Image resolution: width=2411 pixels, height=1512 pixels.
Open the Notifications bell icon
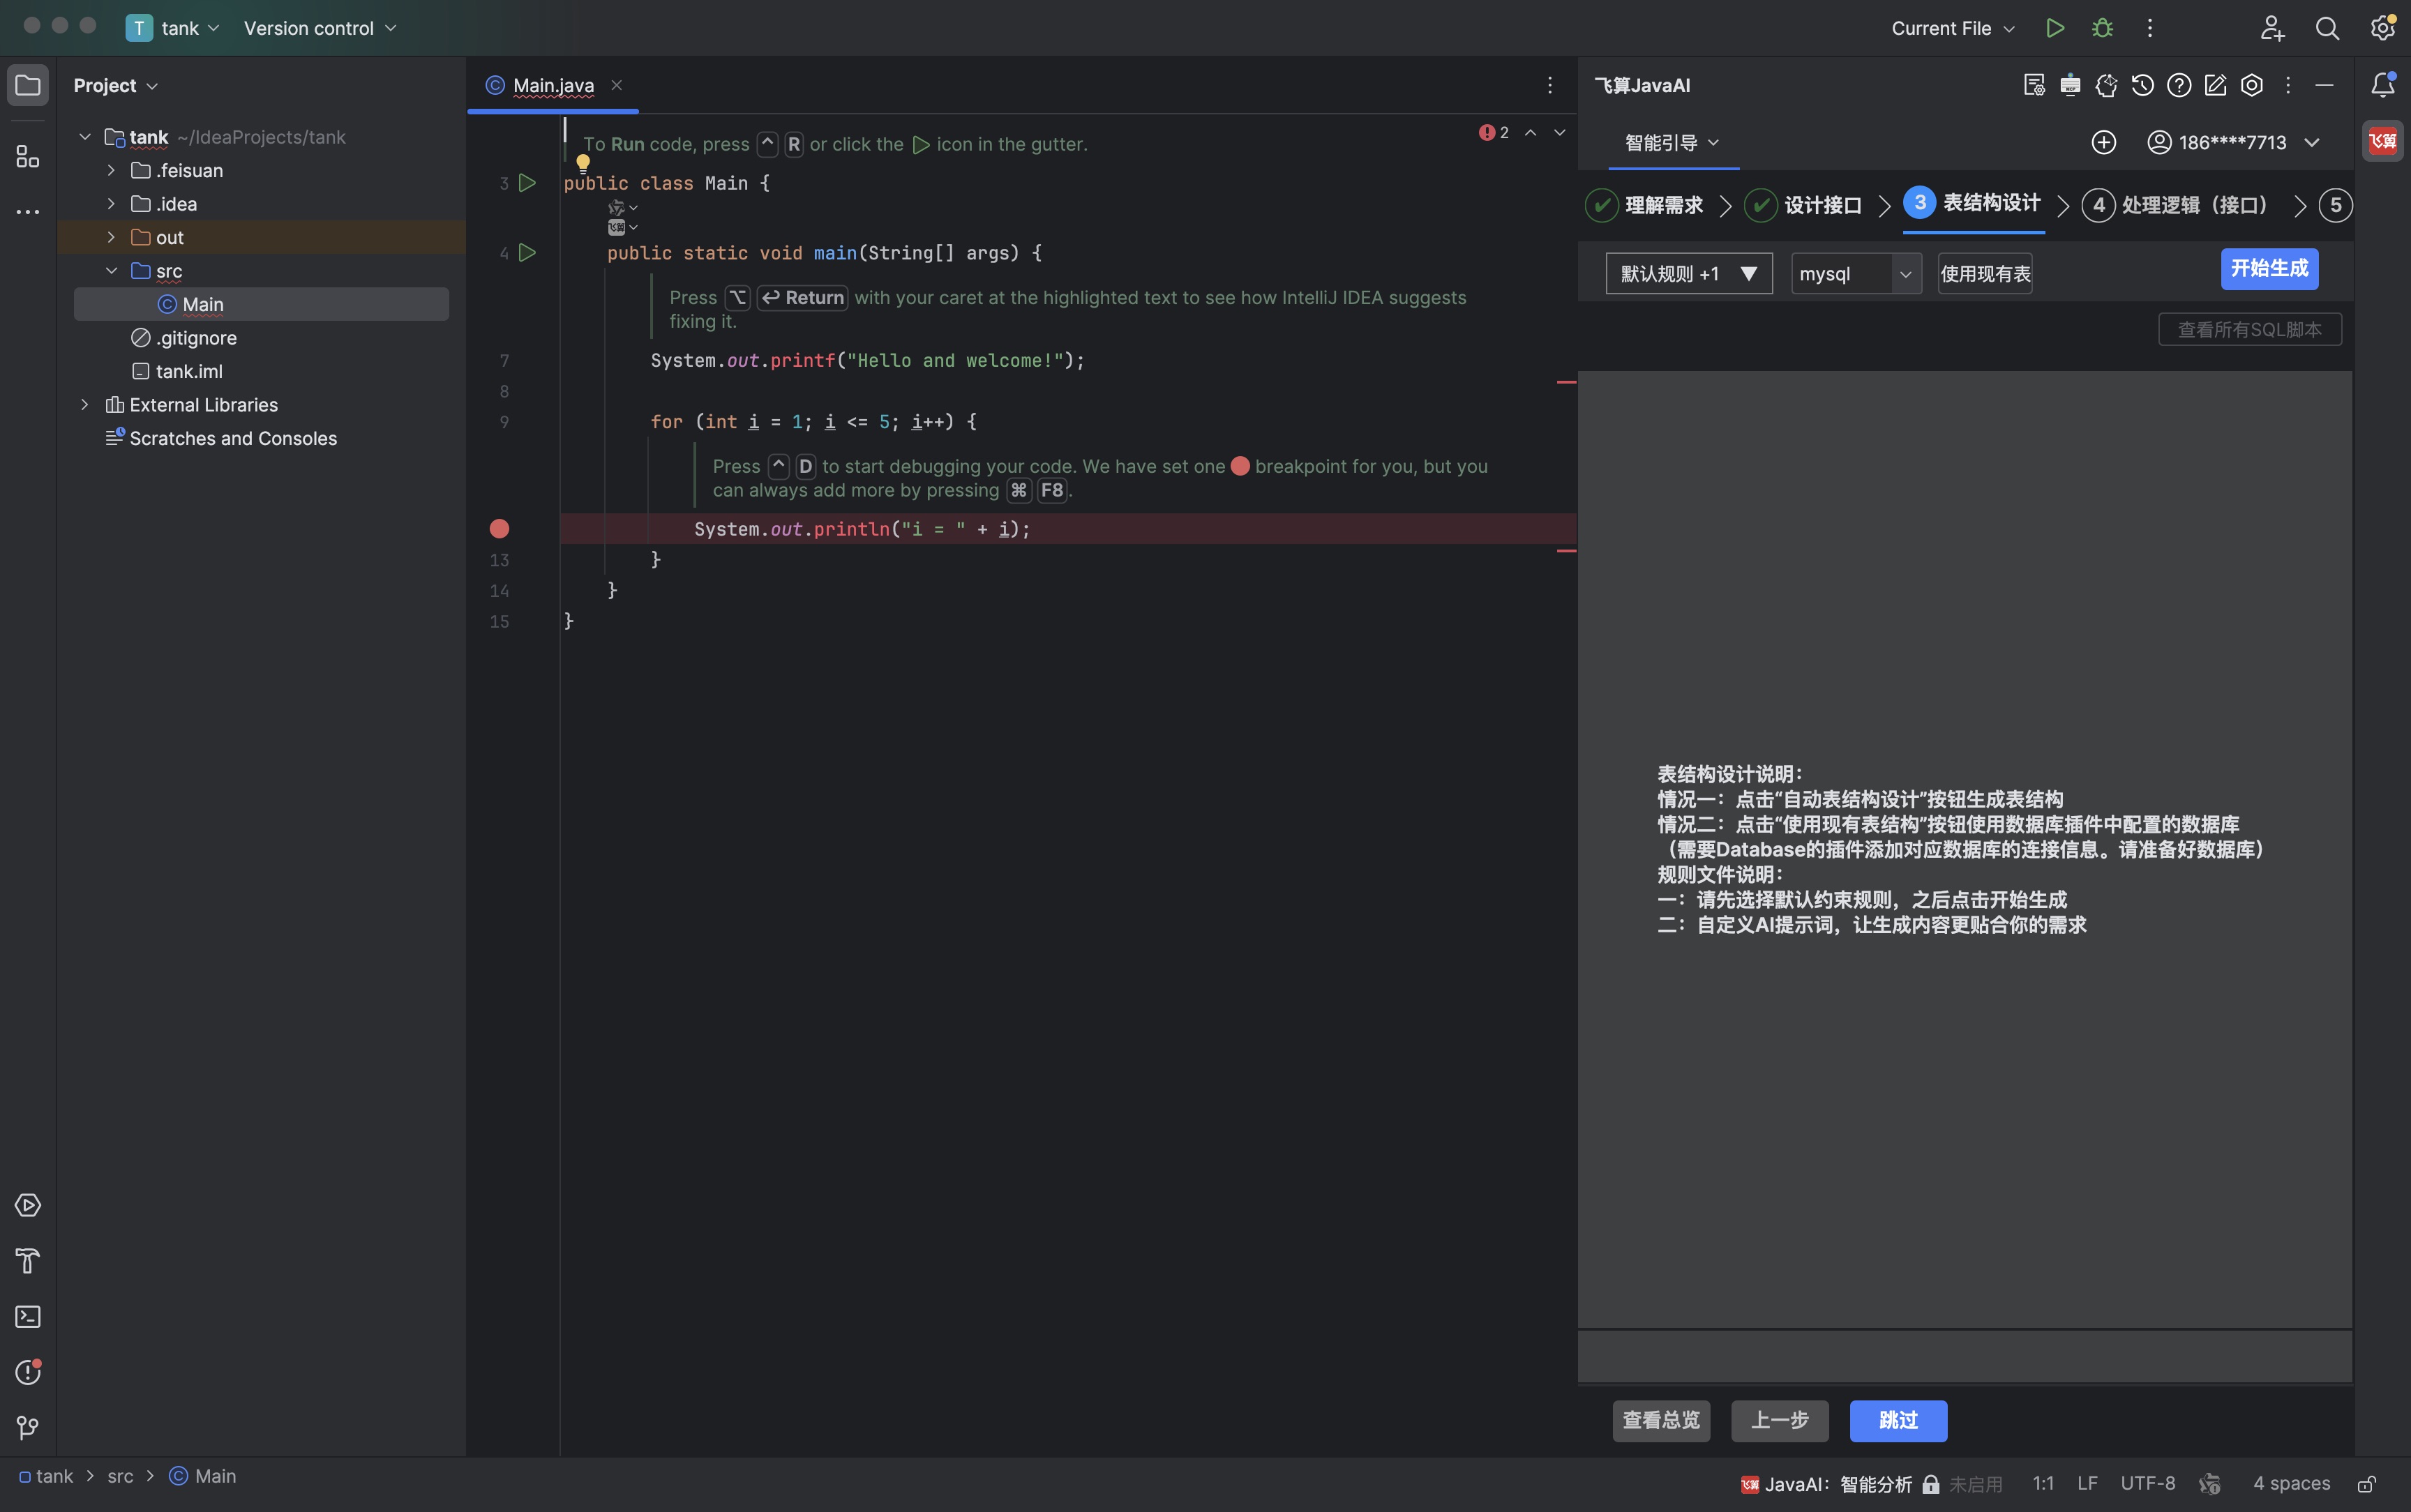(2383, 86)
